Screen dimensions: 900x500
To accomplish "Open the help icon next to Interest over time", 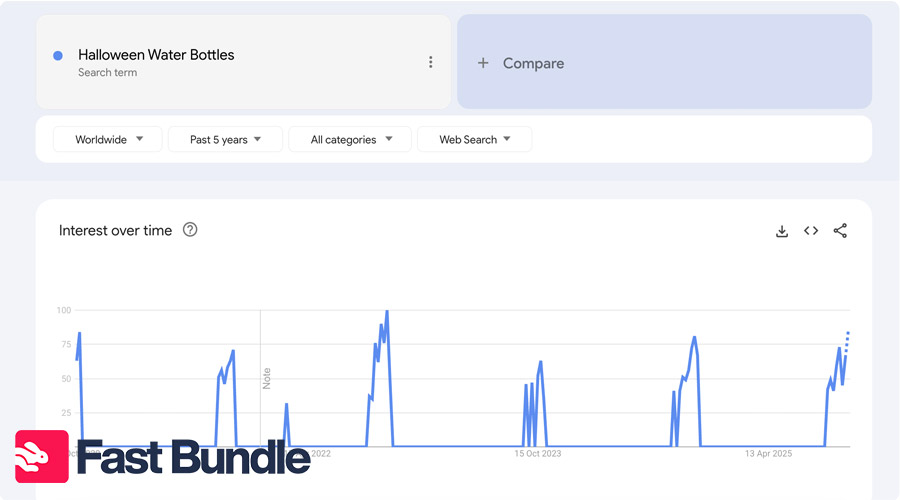I will (x=190, y=230).
